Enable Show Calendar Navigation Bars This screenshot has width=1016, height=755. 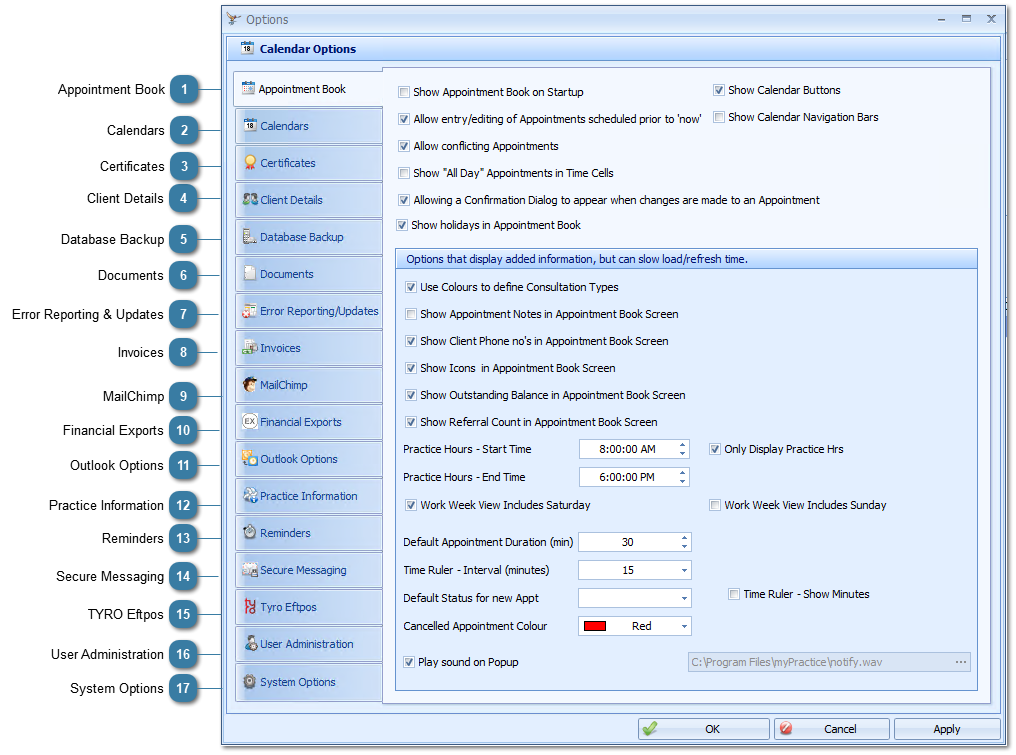pyautogui.click(x=719, y=117)
